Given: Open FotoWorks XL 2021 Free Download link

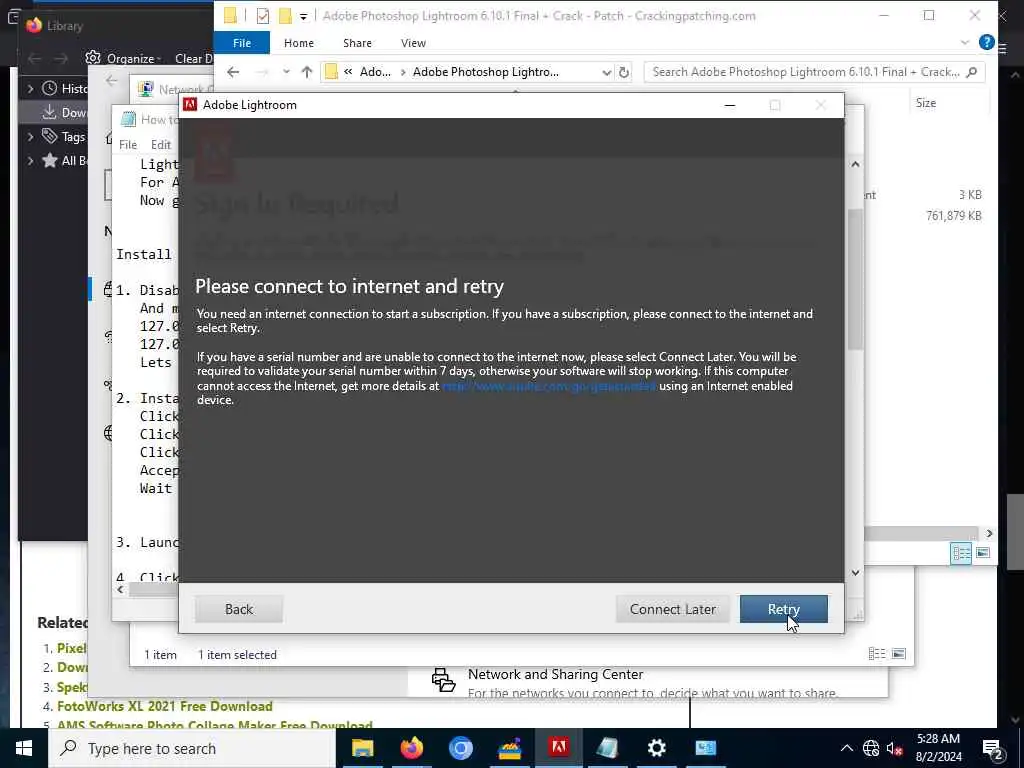Looking at the screenshot, I should pyautogui.click(x=165, y=706).
